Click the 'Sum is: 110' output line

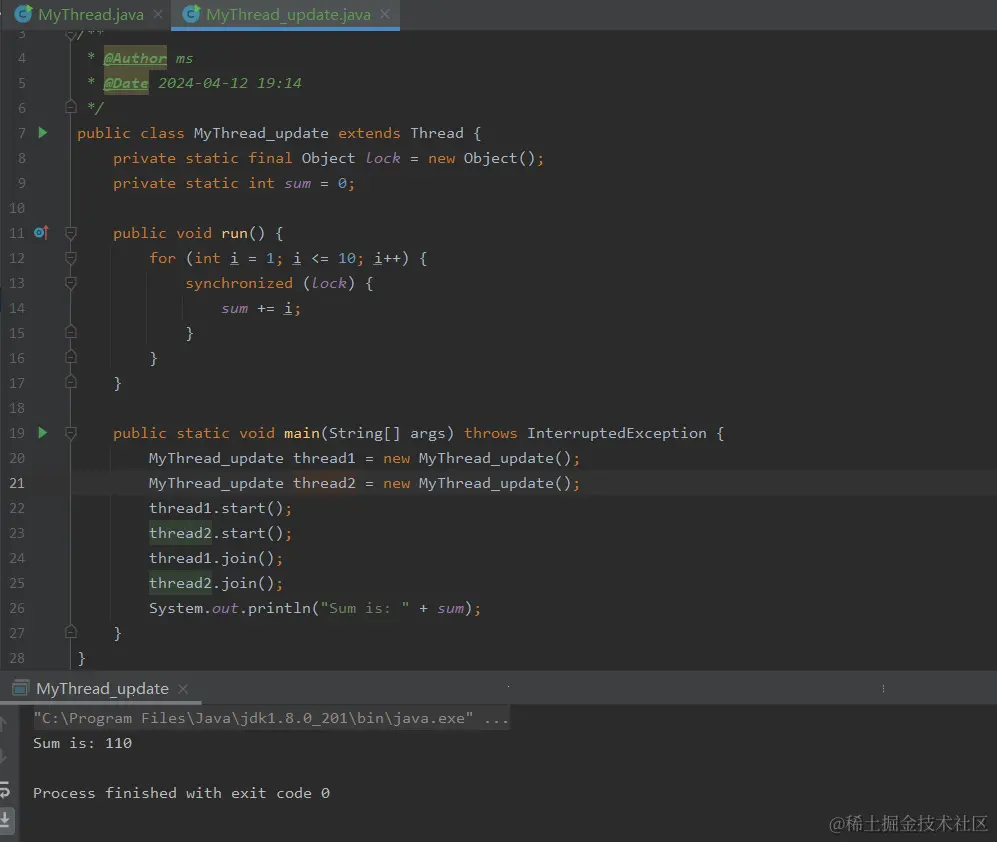83,743
